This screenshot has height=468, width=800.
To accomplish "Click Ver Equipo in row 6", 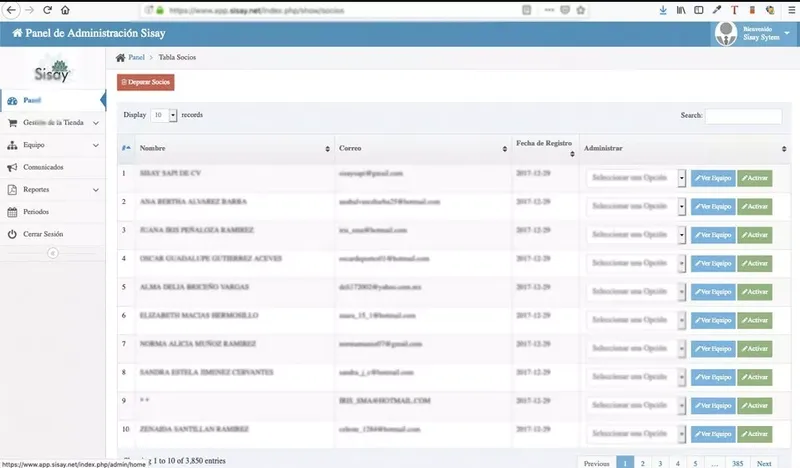I will [713, 321].
